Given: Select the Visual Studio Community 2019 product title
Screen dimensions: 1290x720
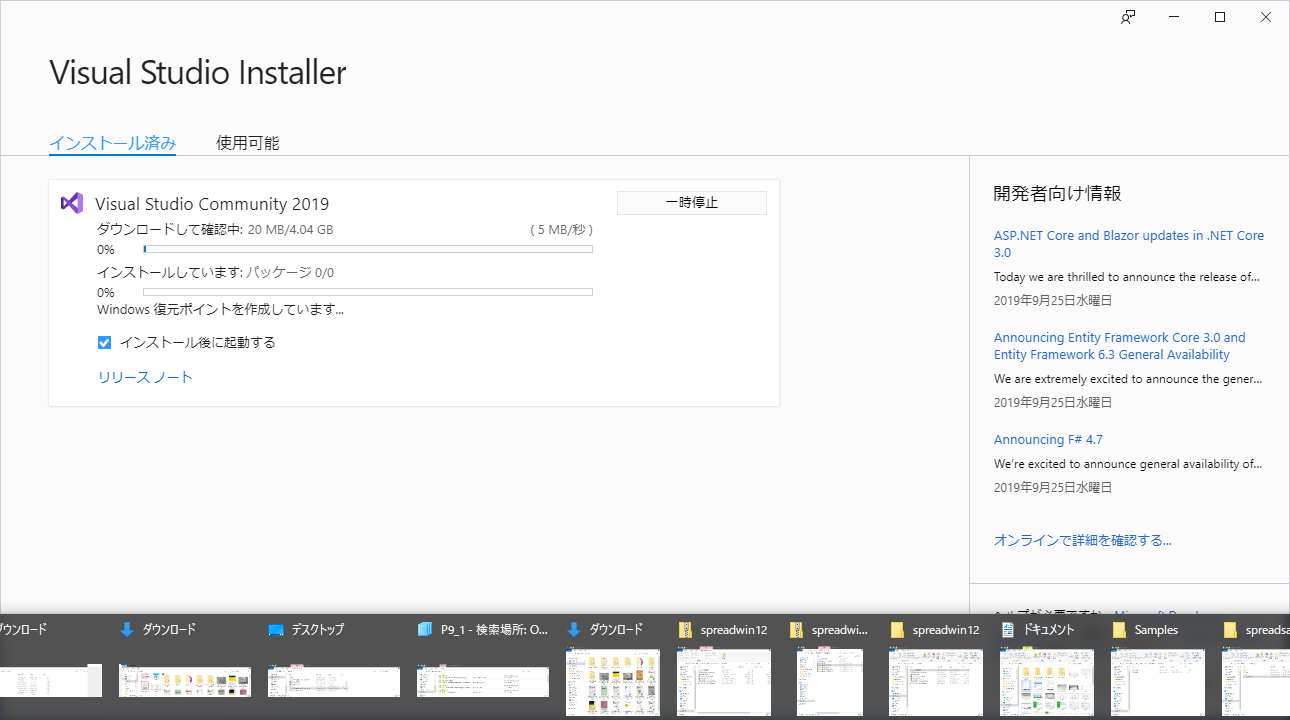Looking at the screenshot, I should point(212,204).
